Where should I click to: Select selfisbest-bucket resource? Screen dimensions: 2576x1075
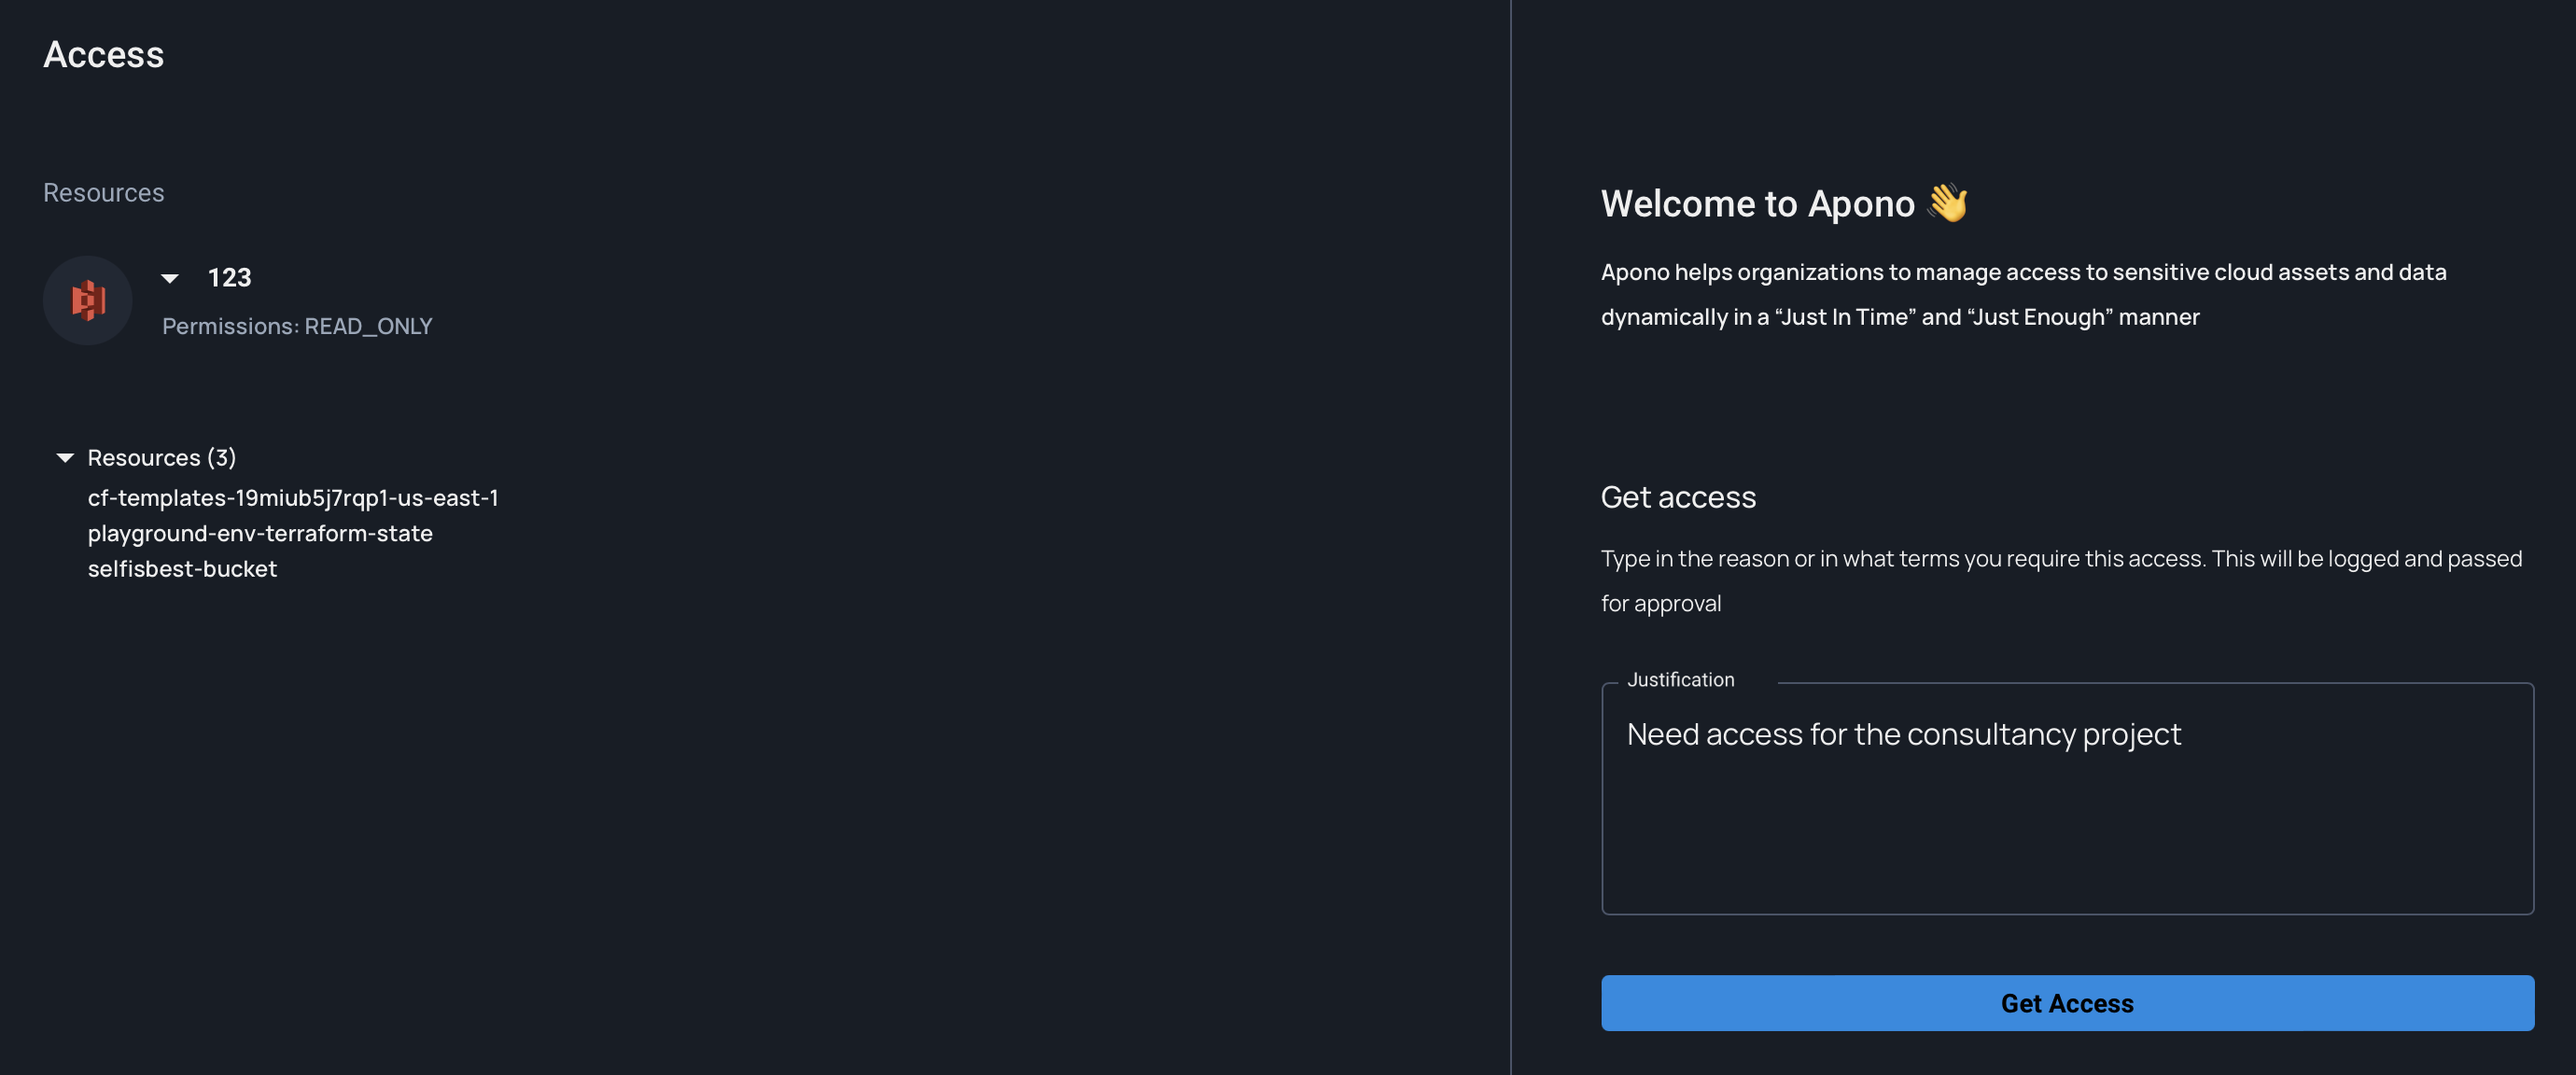[x=182, y=569]
